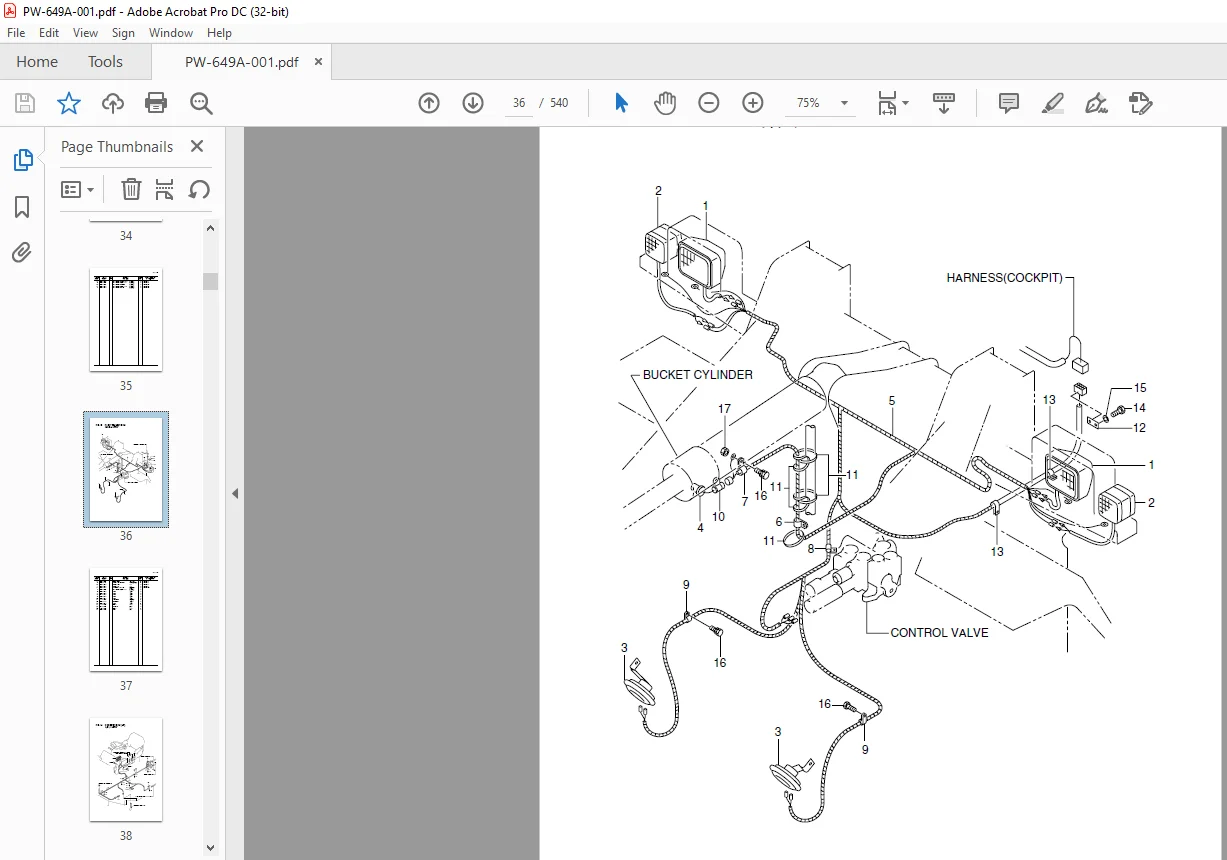Open the View menu
The image size is (1227, 860).
pyautogui.click(x=86, y=33)
